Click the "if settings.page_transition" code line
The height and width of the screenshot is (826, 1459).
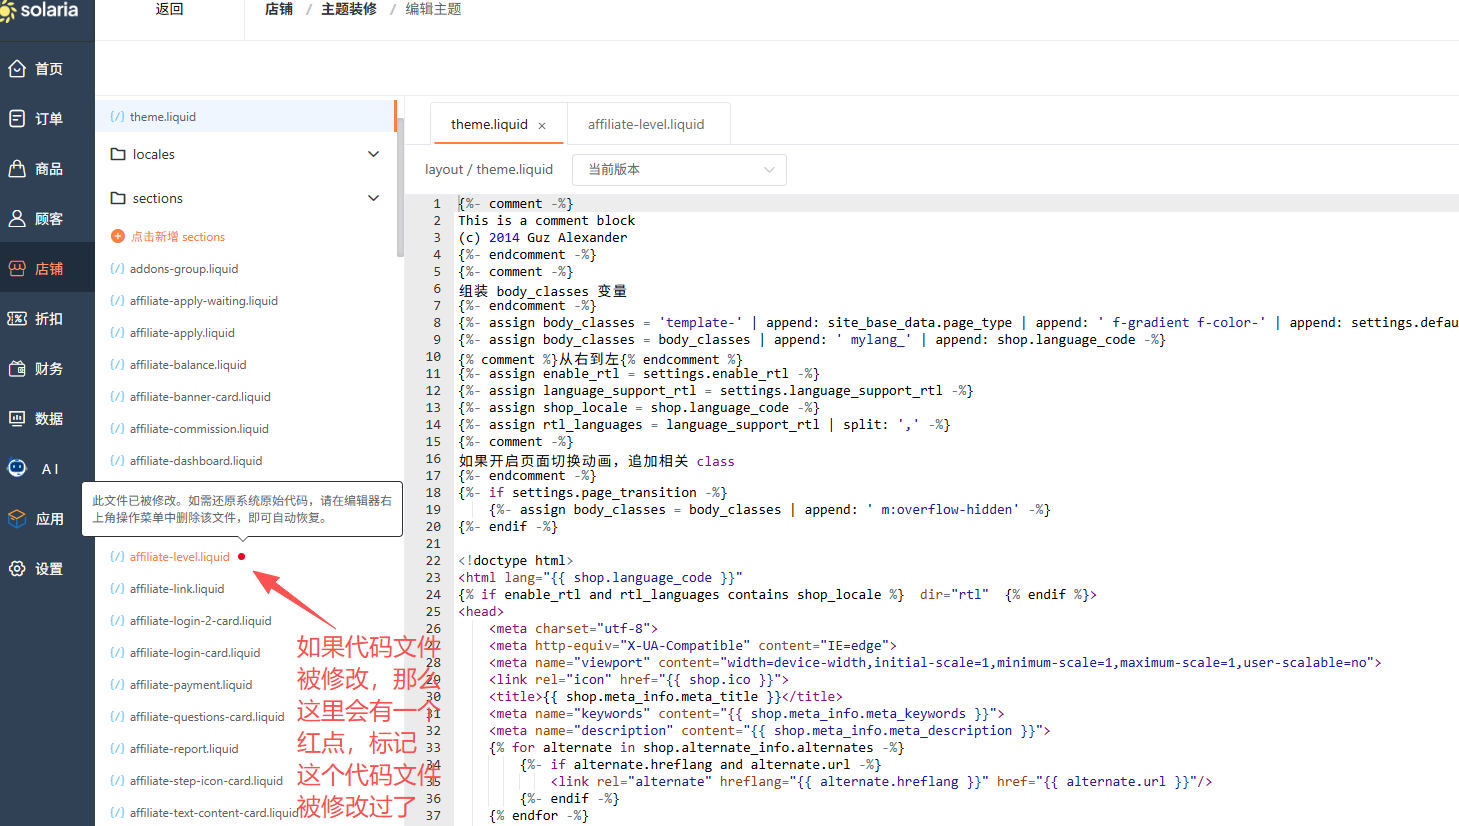coord(593,493)
